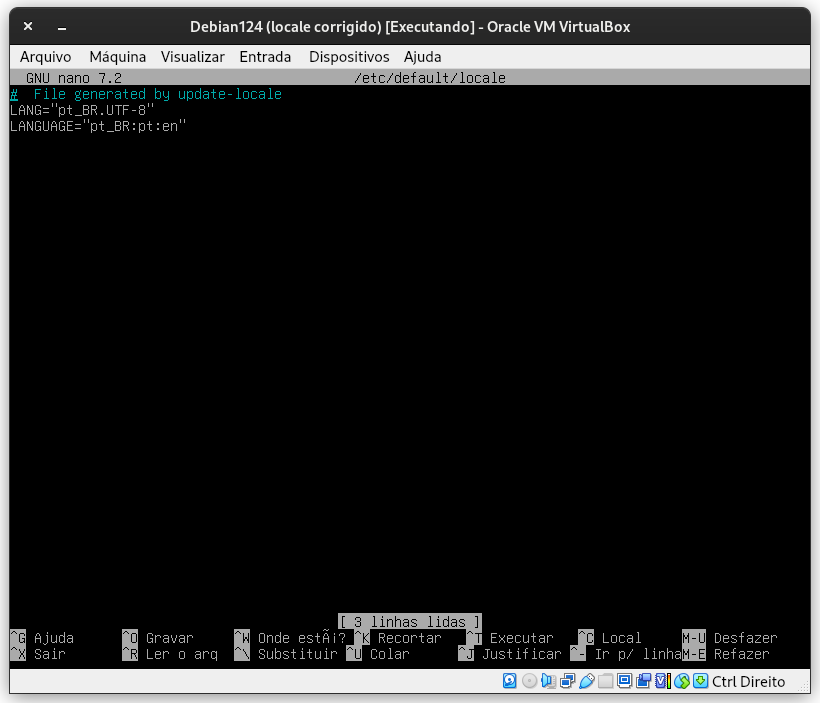
Task: Open the USB devices status icon
Action: click(587, 681)
